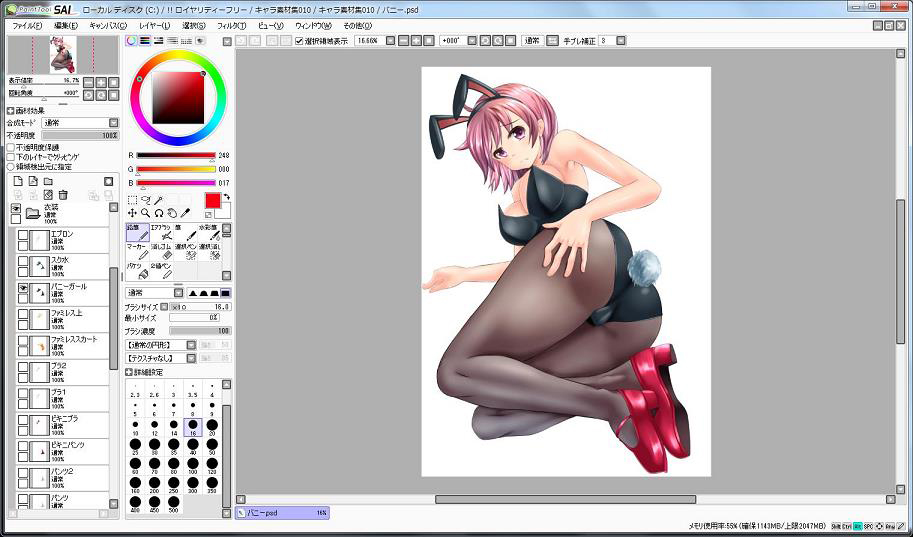Select the magnifier zoom tool
Screen dimensions: 913x537
click(x=146, y=213)
